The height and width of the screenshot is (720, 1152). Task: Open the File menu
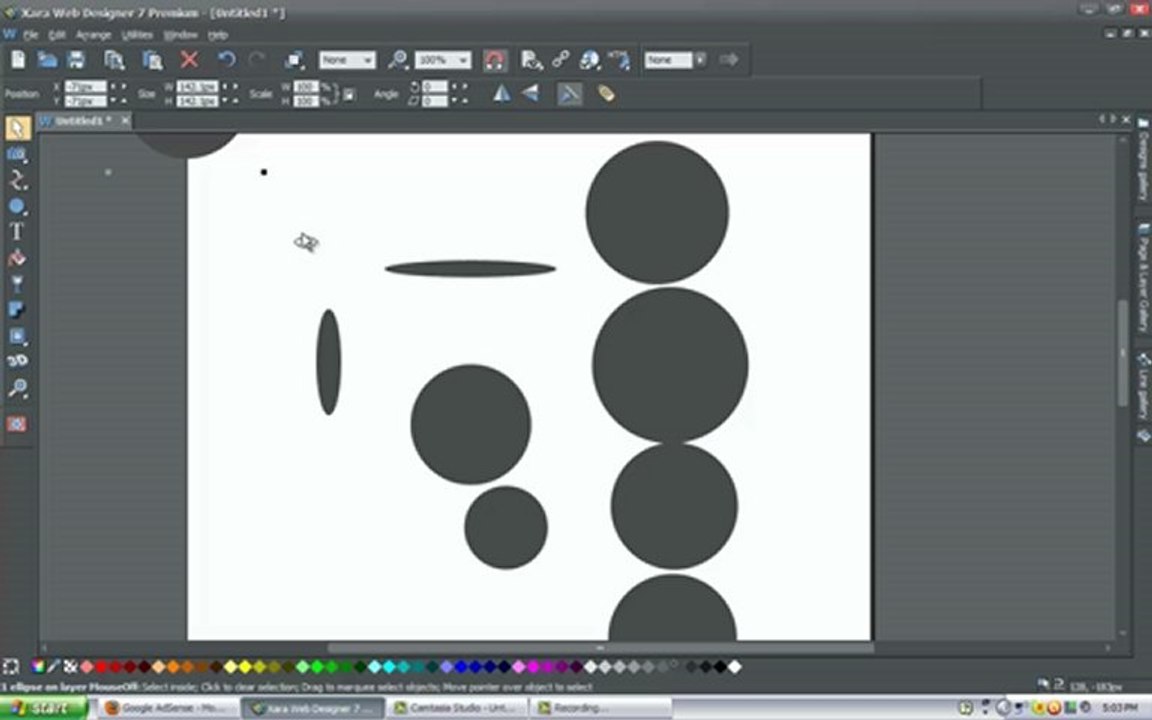[x=30, y=35]
